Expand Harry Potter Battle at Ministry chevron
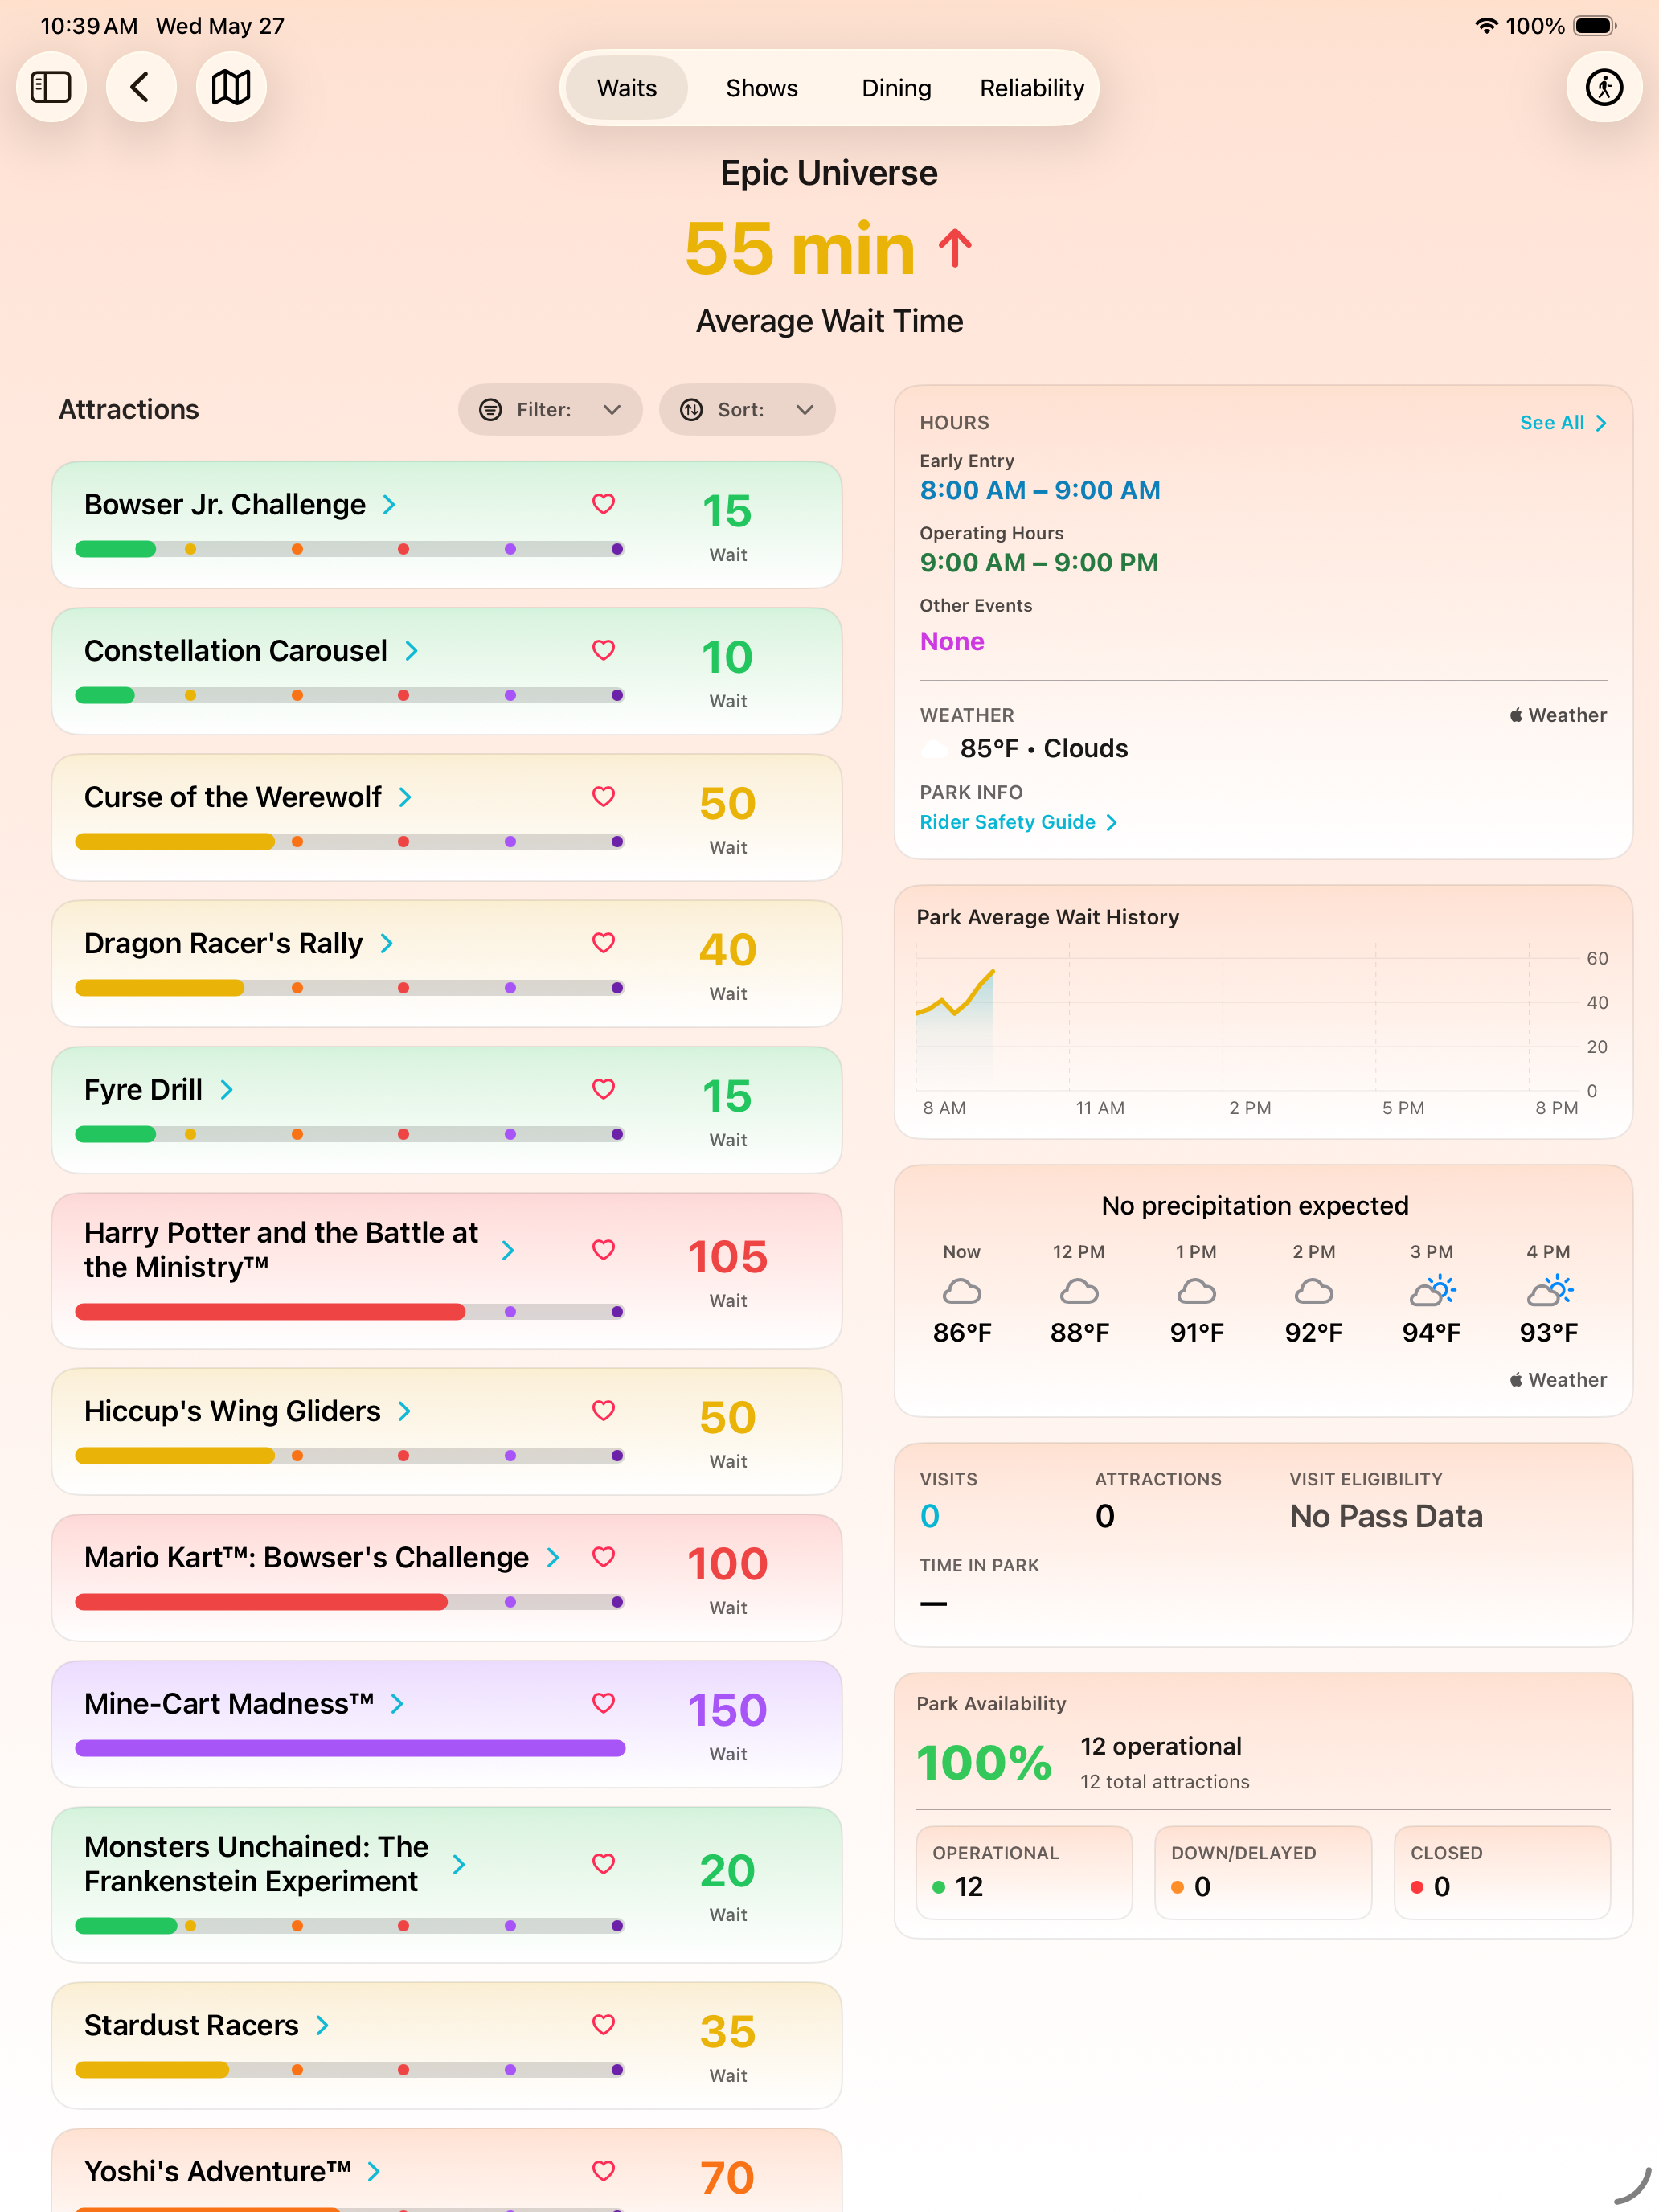Viewport: 1659px width, 2212px height. pyautogui.click(x=508, y=1250)
